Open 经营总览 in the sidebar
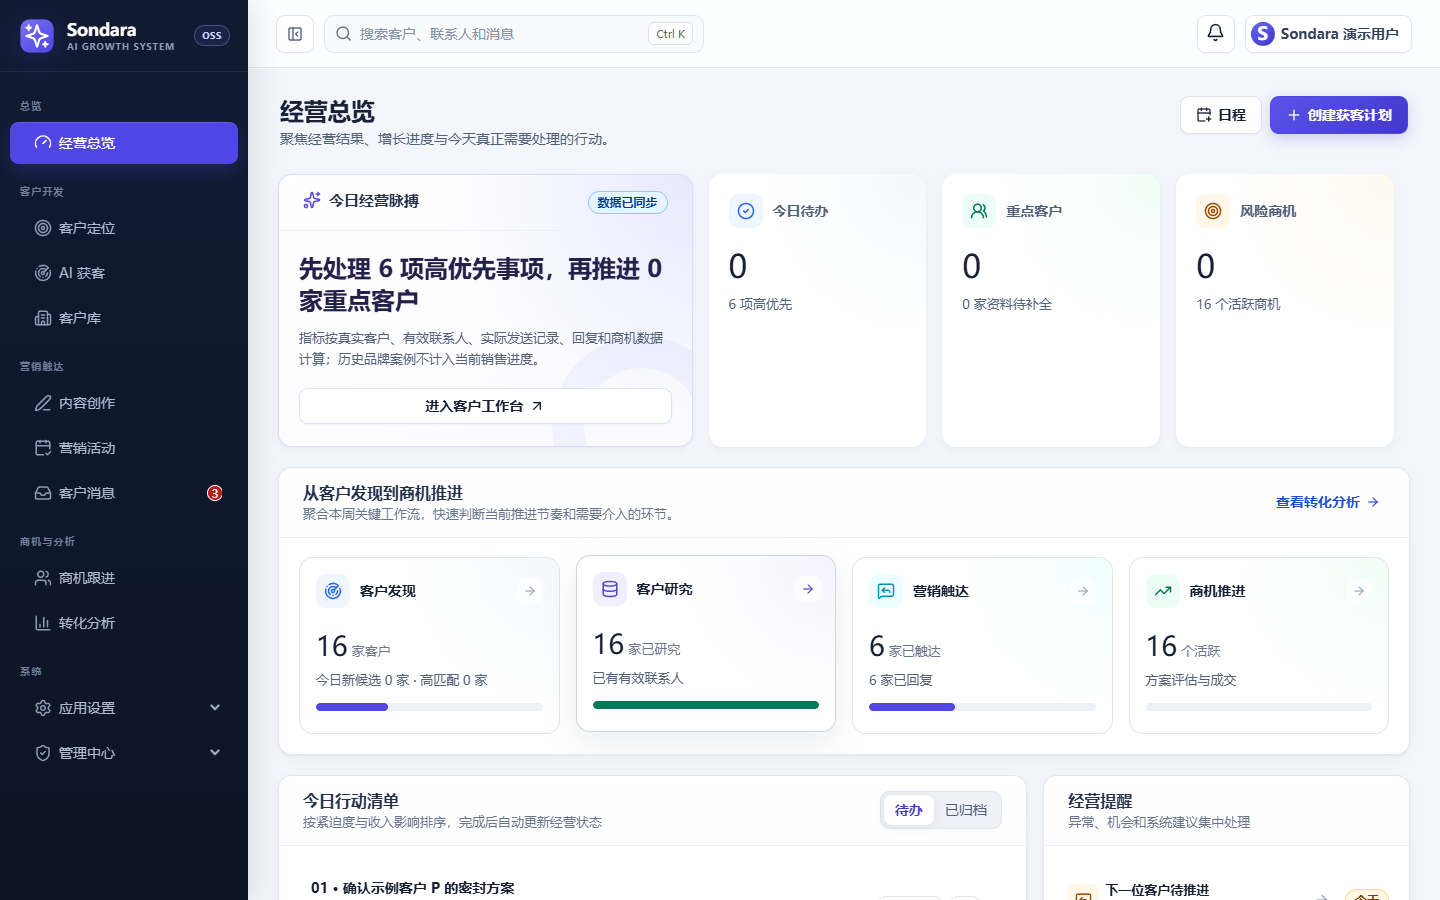The height and width of the screenshot is (900, 1440). pos(124,143)
